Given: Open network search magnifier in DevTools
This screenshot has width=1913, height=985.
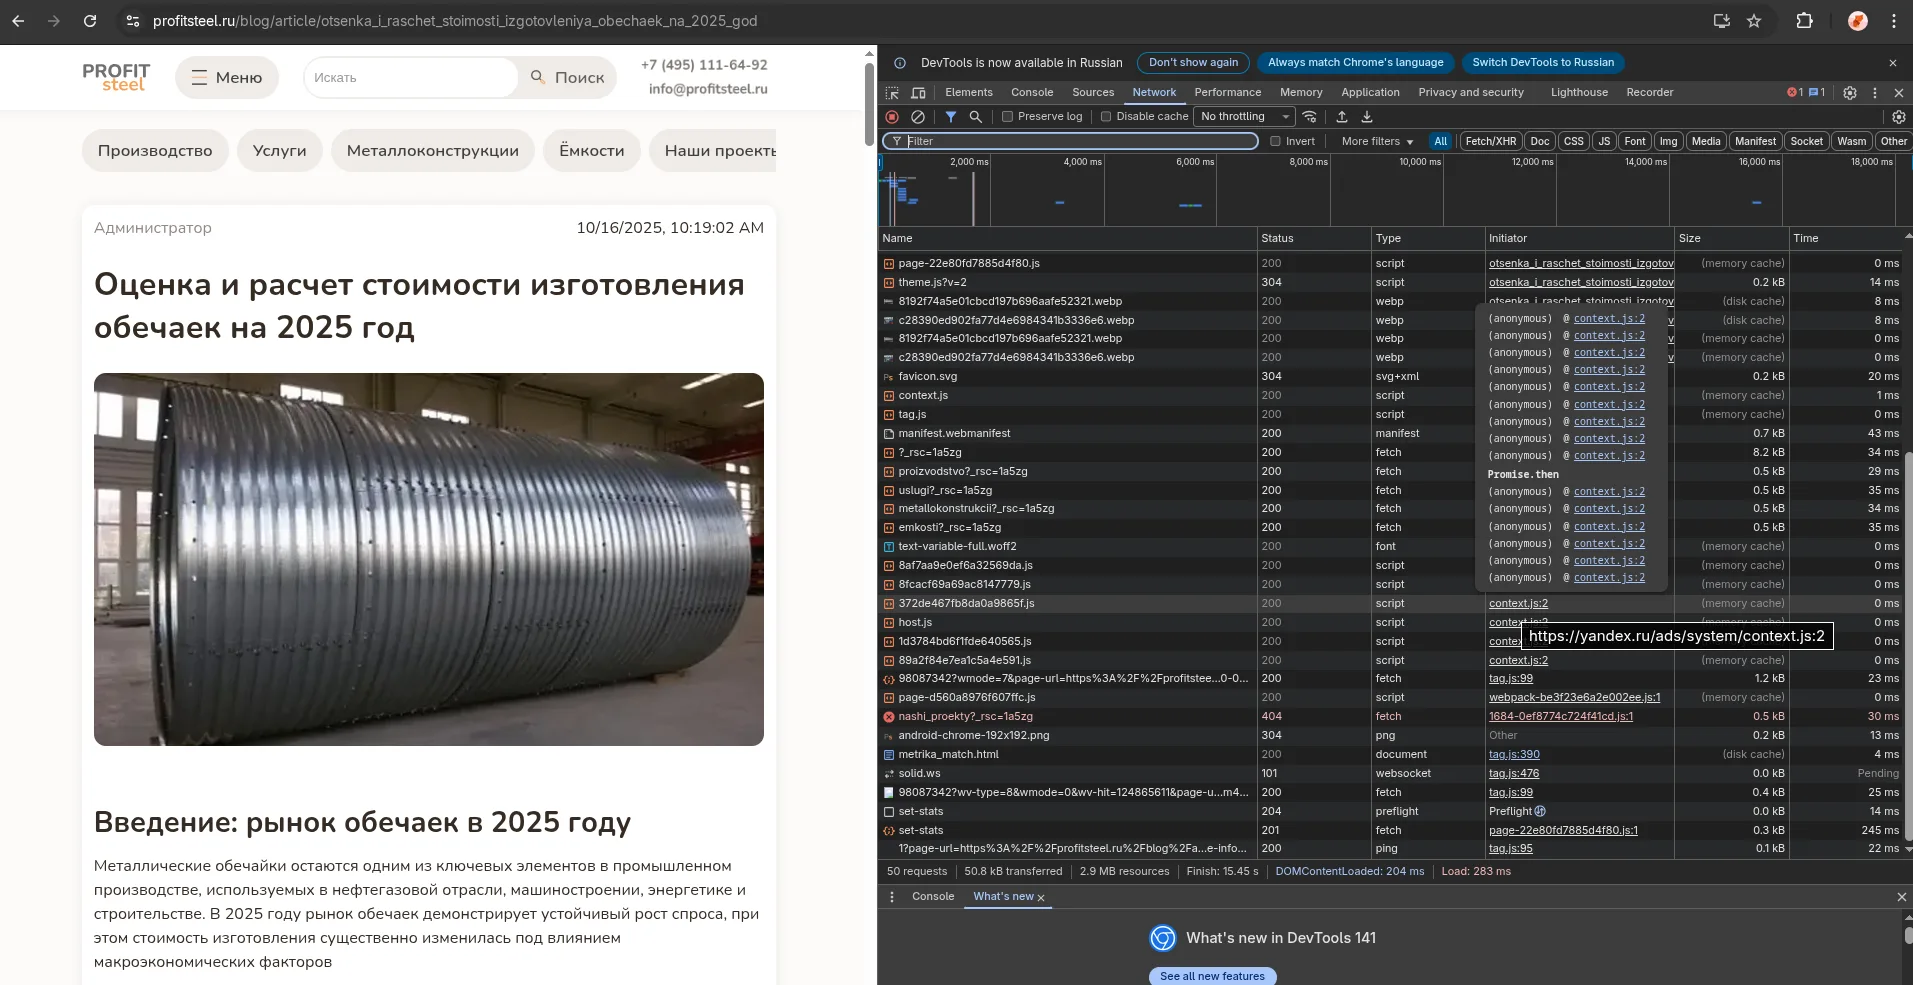Looking at the screenshot, I should pos(976,117).
